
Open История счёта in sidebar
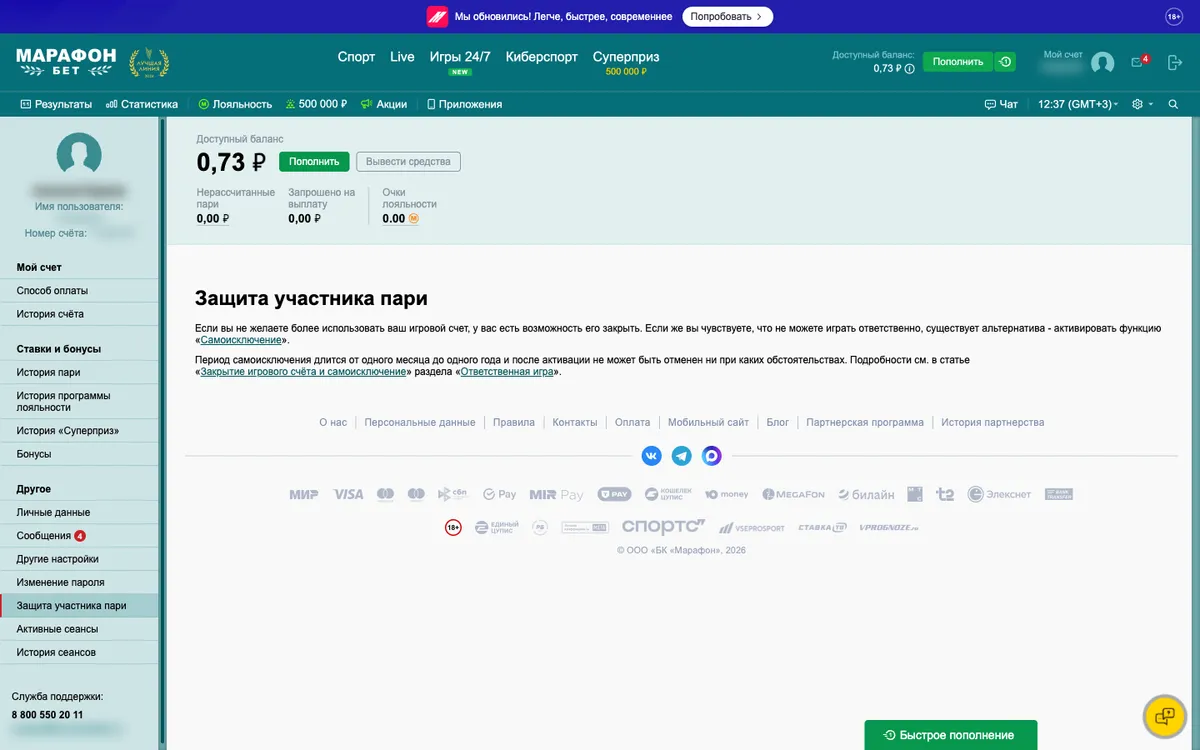click(79, 314)
